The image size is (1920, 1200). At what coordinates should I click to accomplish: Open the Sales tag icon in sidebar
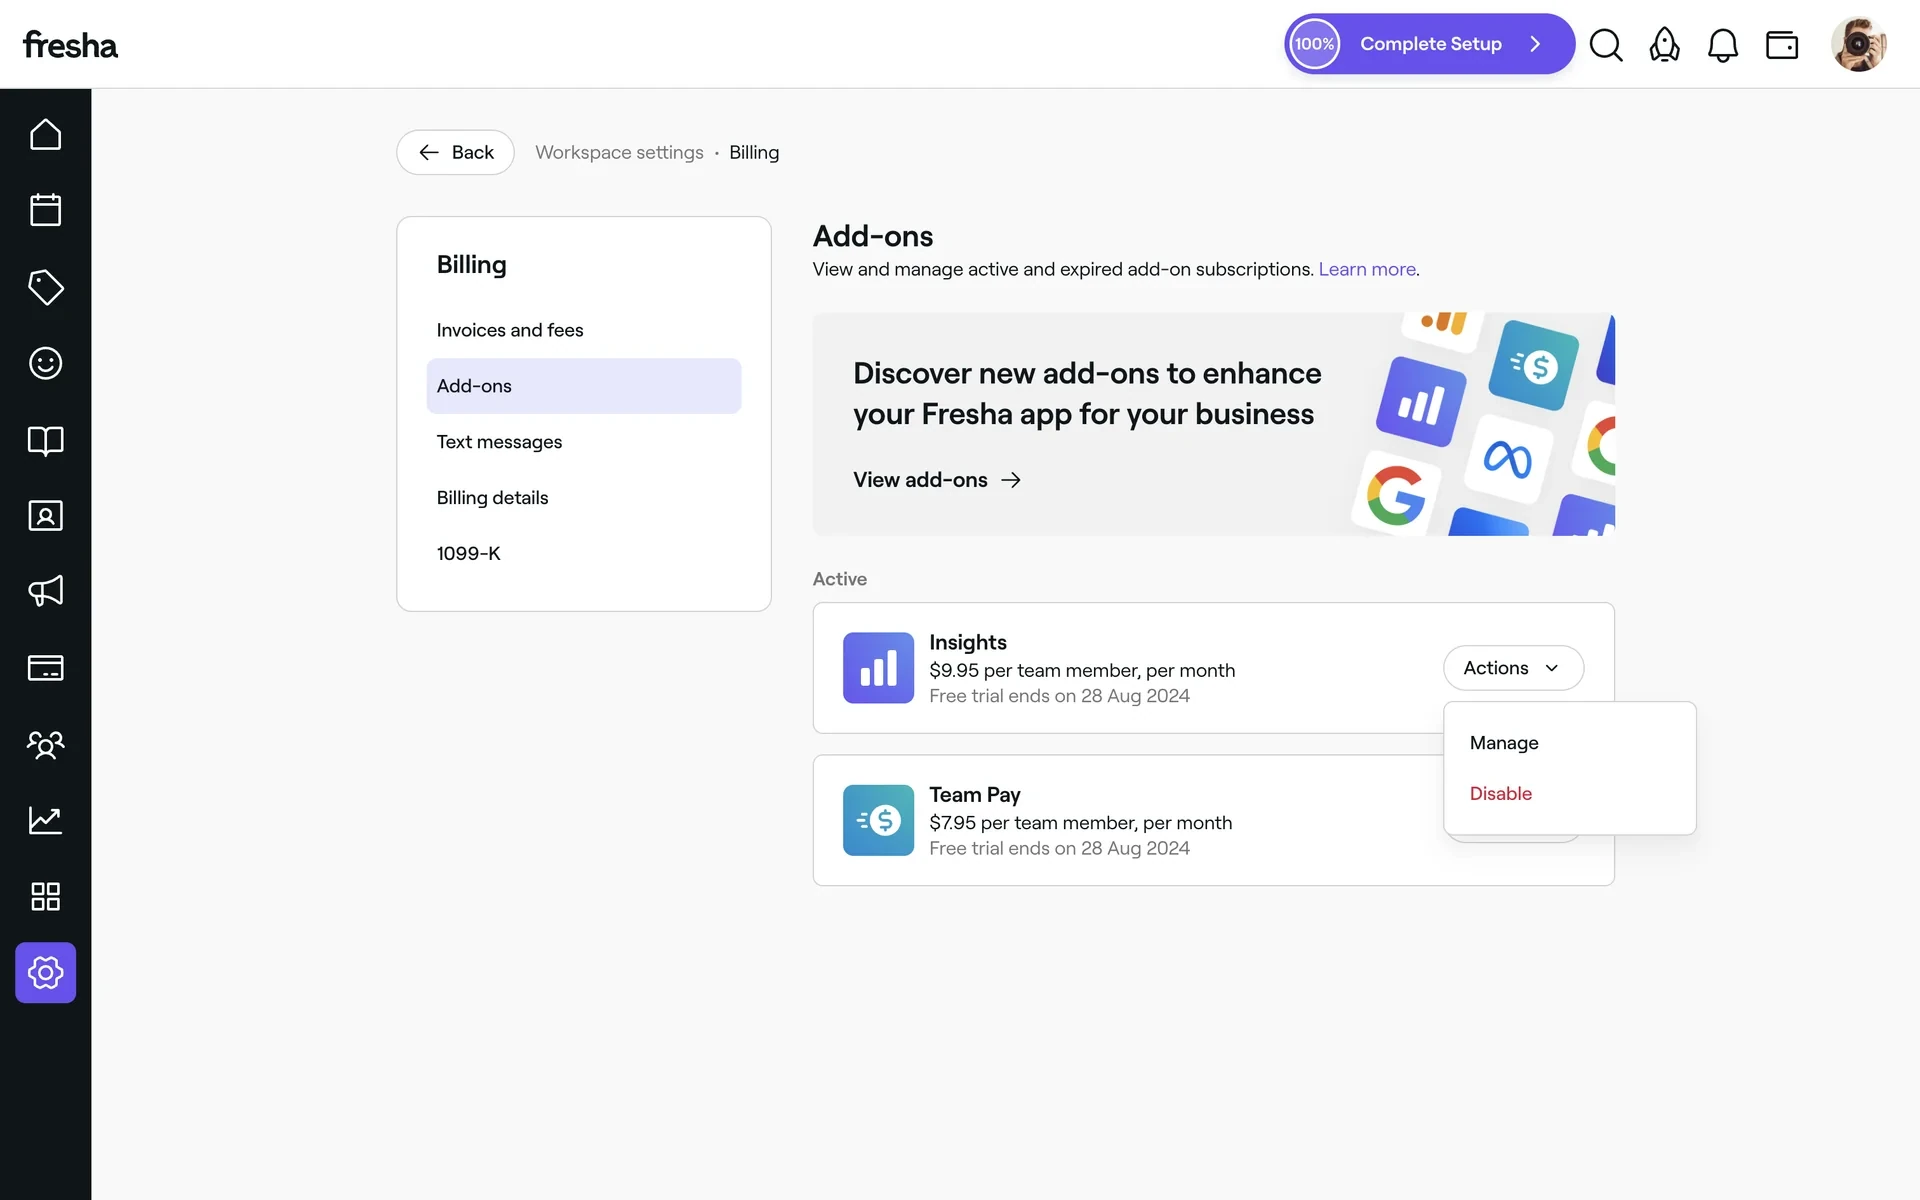(45, 287)
